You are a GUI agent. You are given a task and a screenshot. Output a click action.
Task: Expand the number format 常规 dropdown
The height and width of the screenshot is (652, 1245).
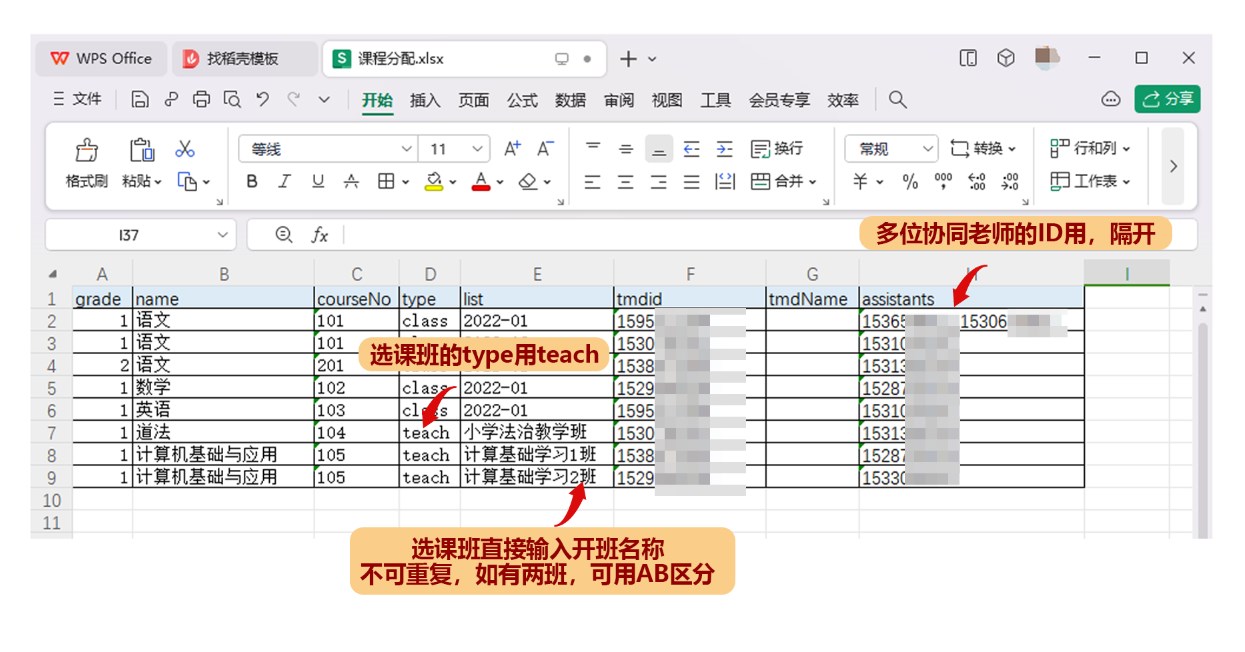click(928, 149)
